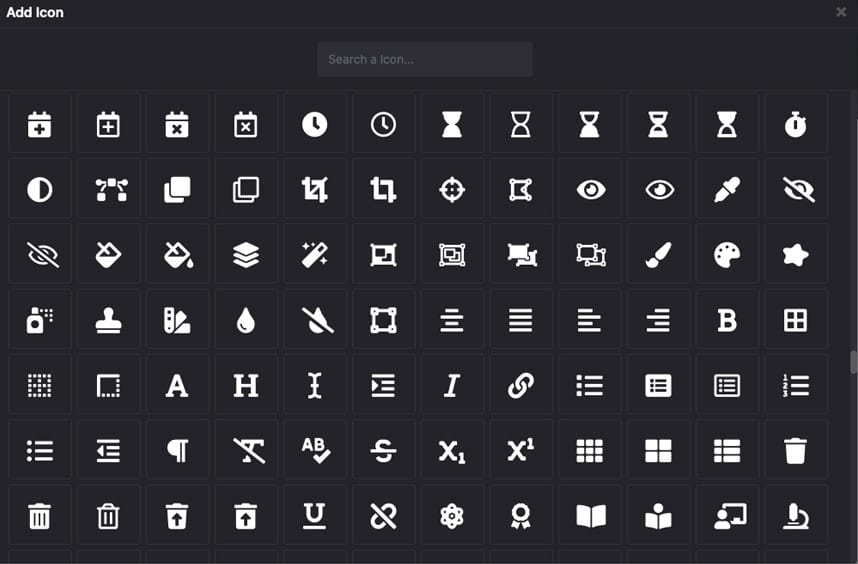The image size is (858, 564).
Task: Choose the bold letter B icon
Action: [x=727, y=320]
